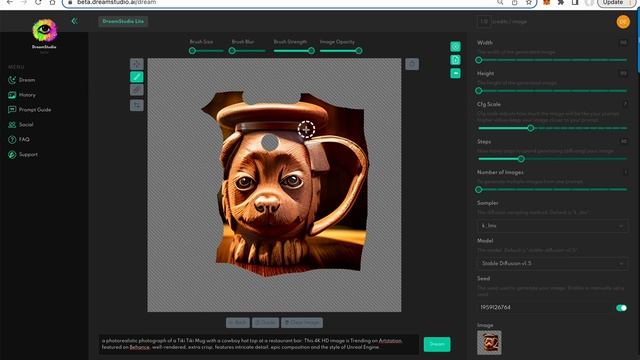Image resolution: width=640 pixels, height=360 pixels.
Task: Click the Prompt Guide icon in sidebar
Action: (x=12, y=109)
